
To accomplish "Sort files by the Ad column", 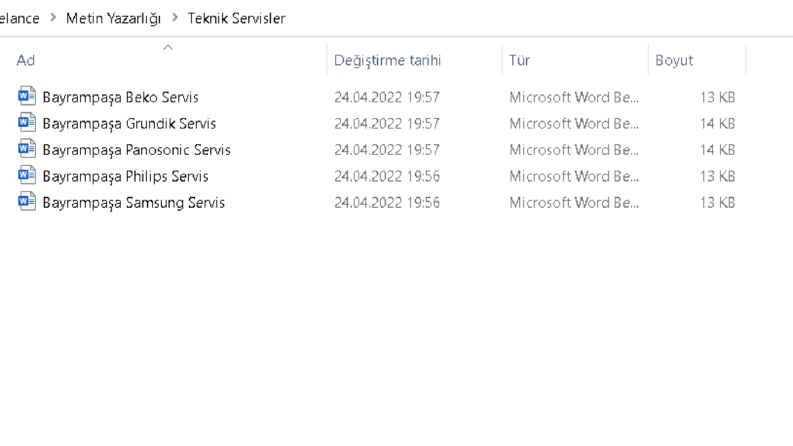I will coord(26,60).
